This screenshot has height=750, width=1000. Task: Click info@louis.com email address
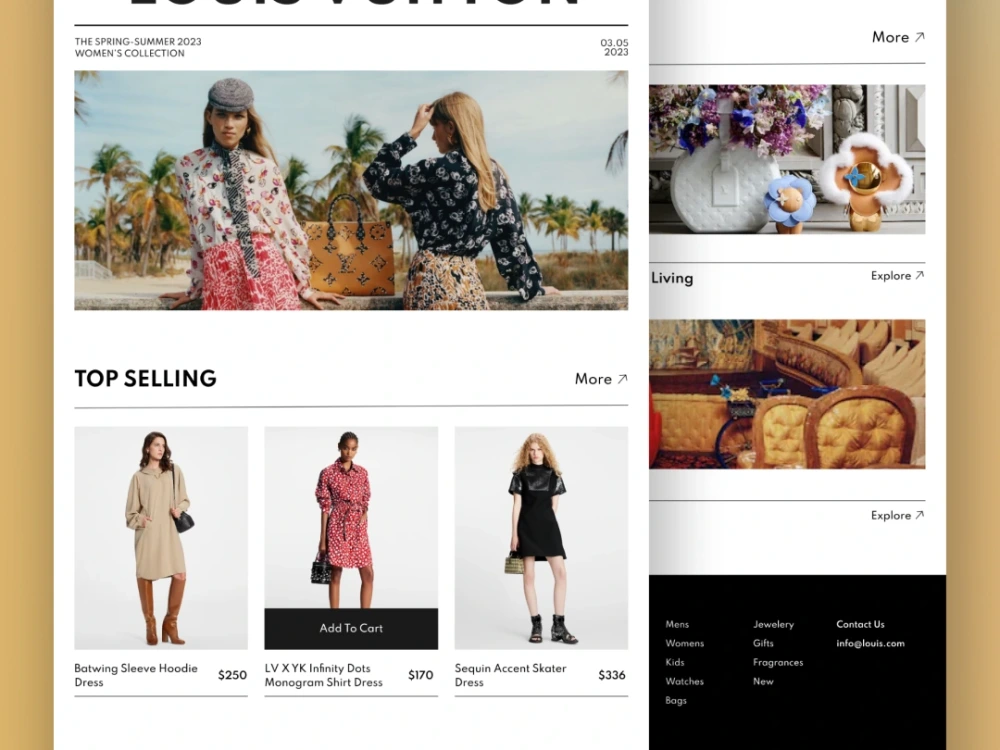871,643
